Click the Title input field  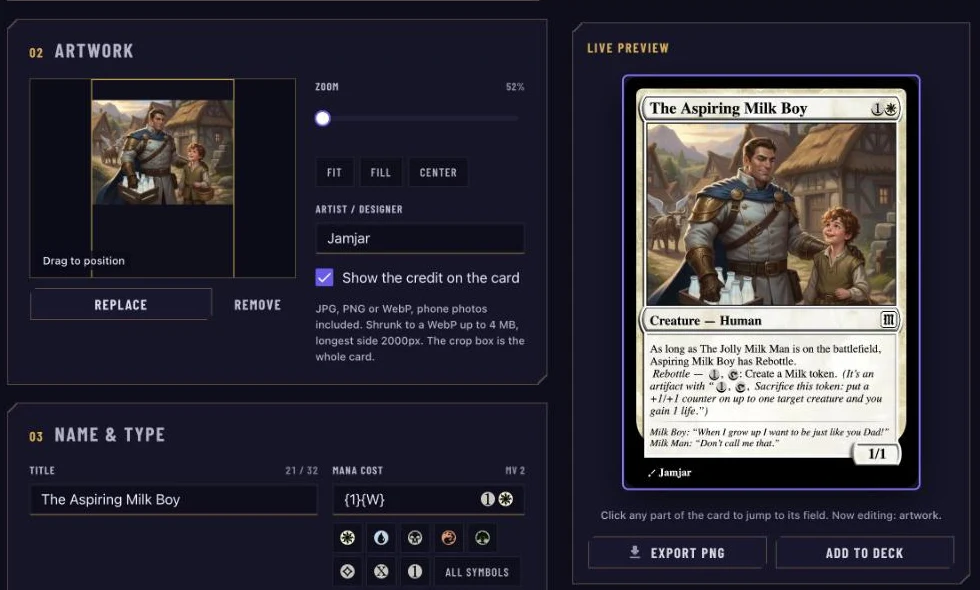tap(174, 499)
